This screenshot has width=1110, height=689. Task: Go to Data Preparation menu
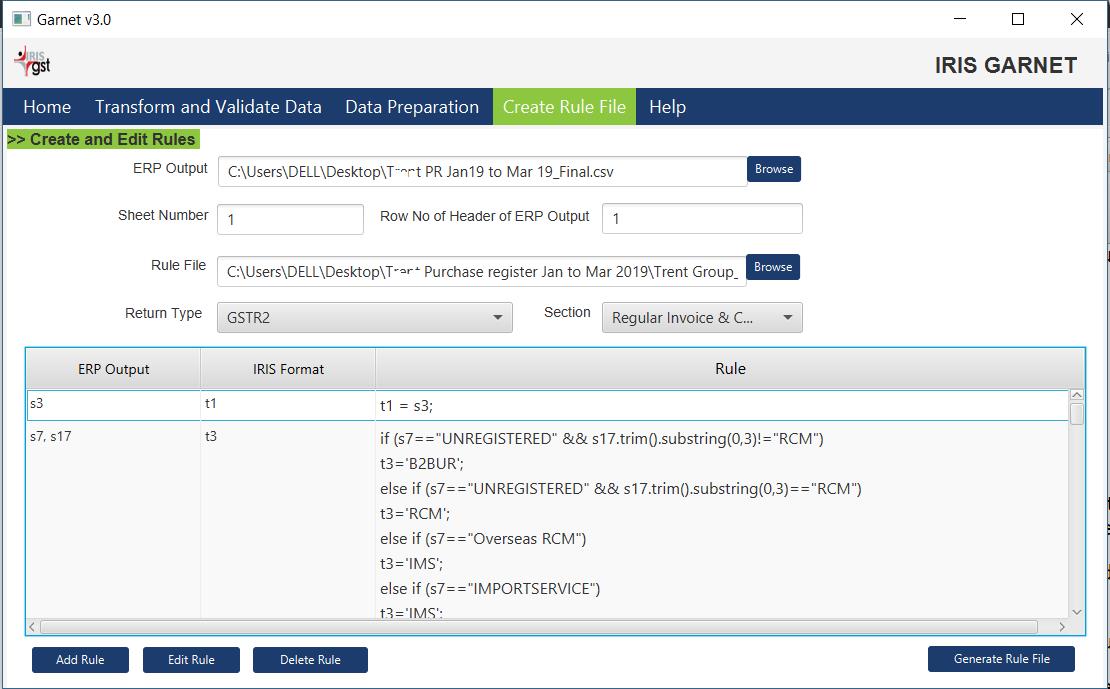coord(412,107)
